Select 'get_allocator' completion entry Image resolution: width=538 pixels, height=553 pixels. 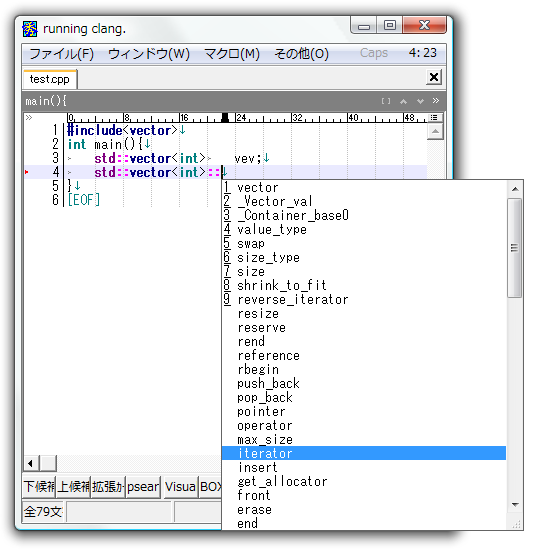(x=364, y=481)
